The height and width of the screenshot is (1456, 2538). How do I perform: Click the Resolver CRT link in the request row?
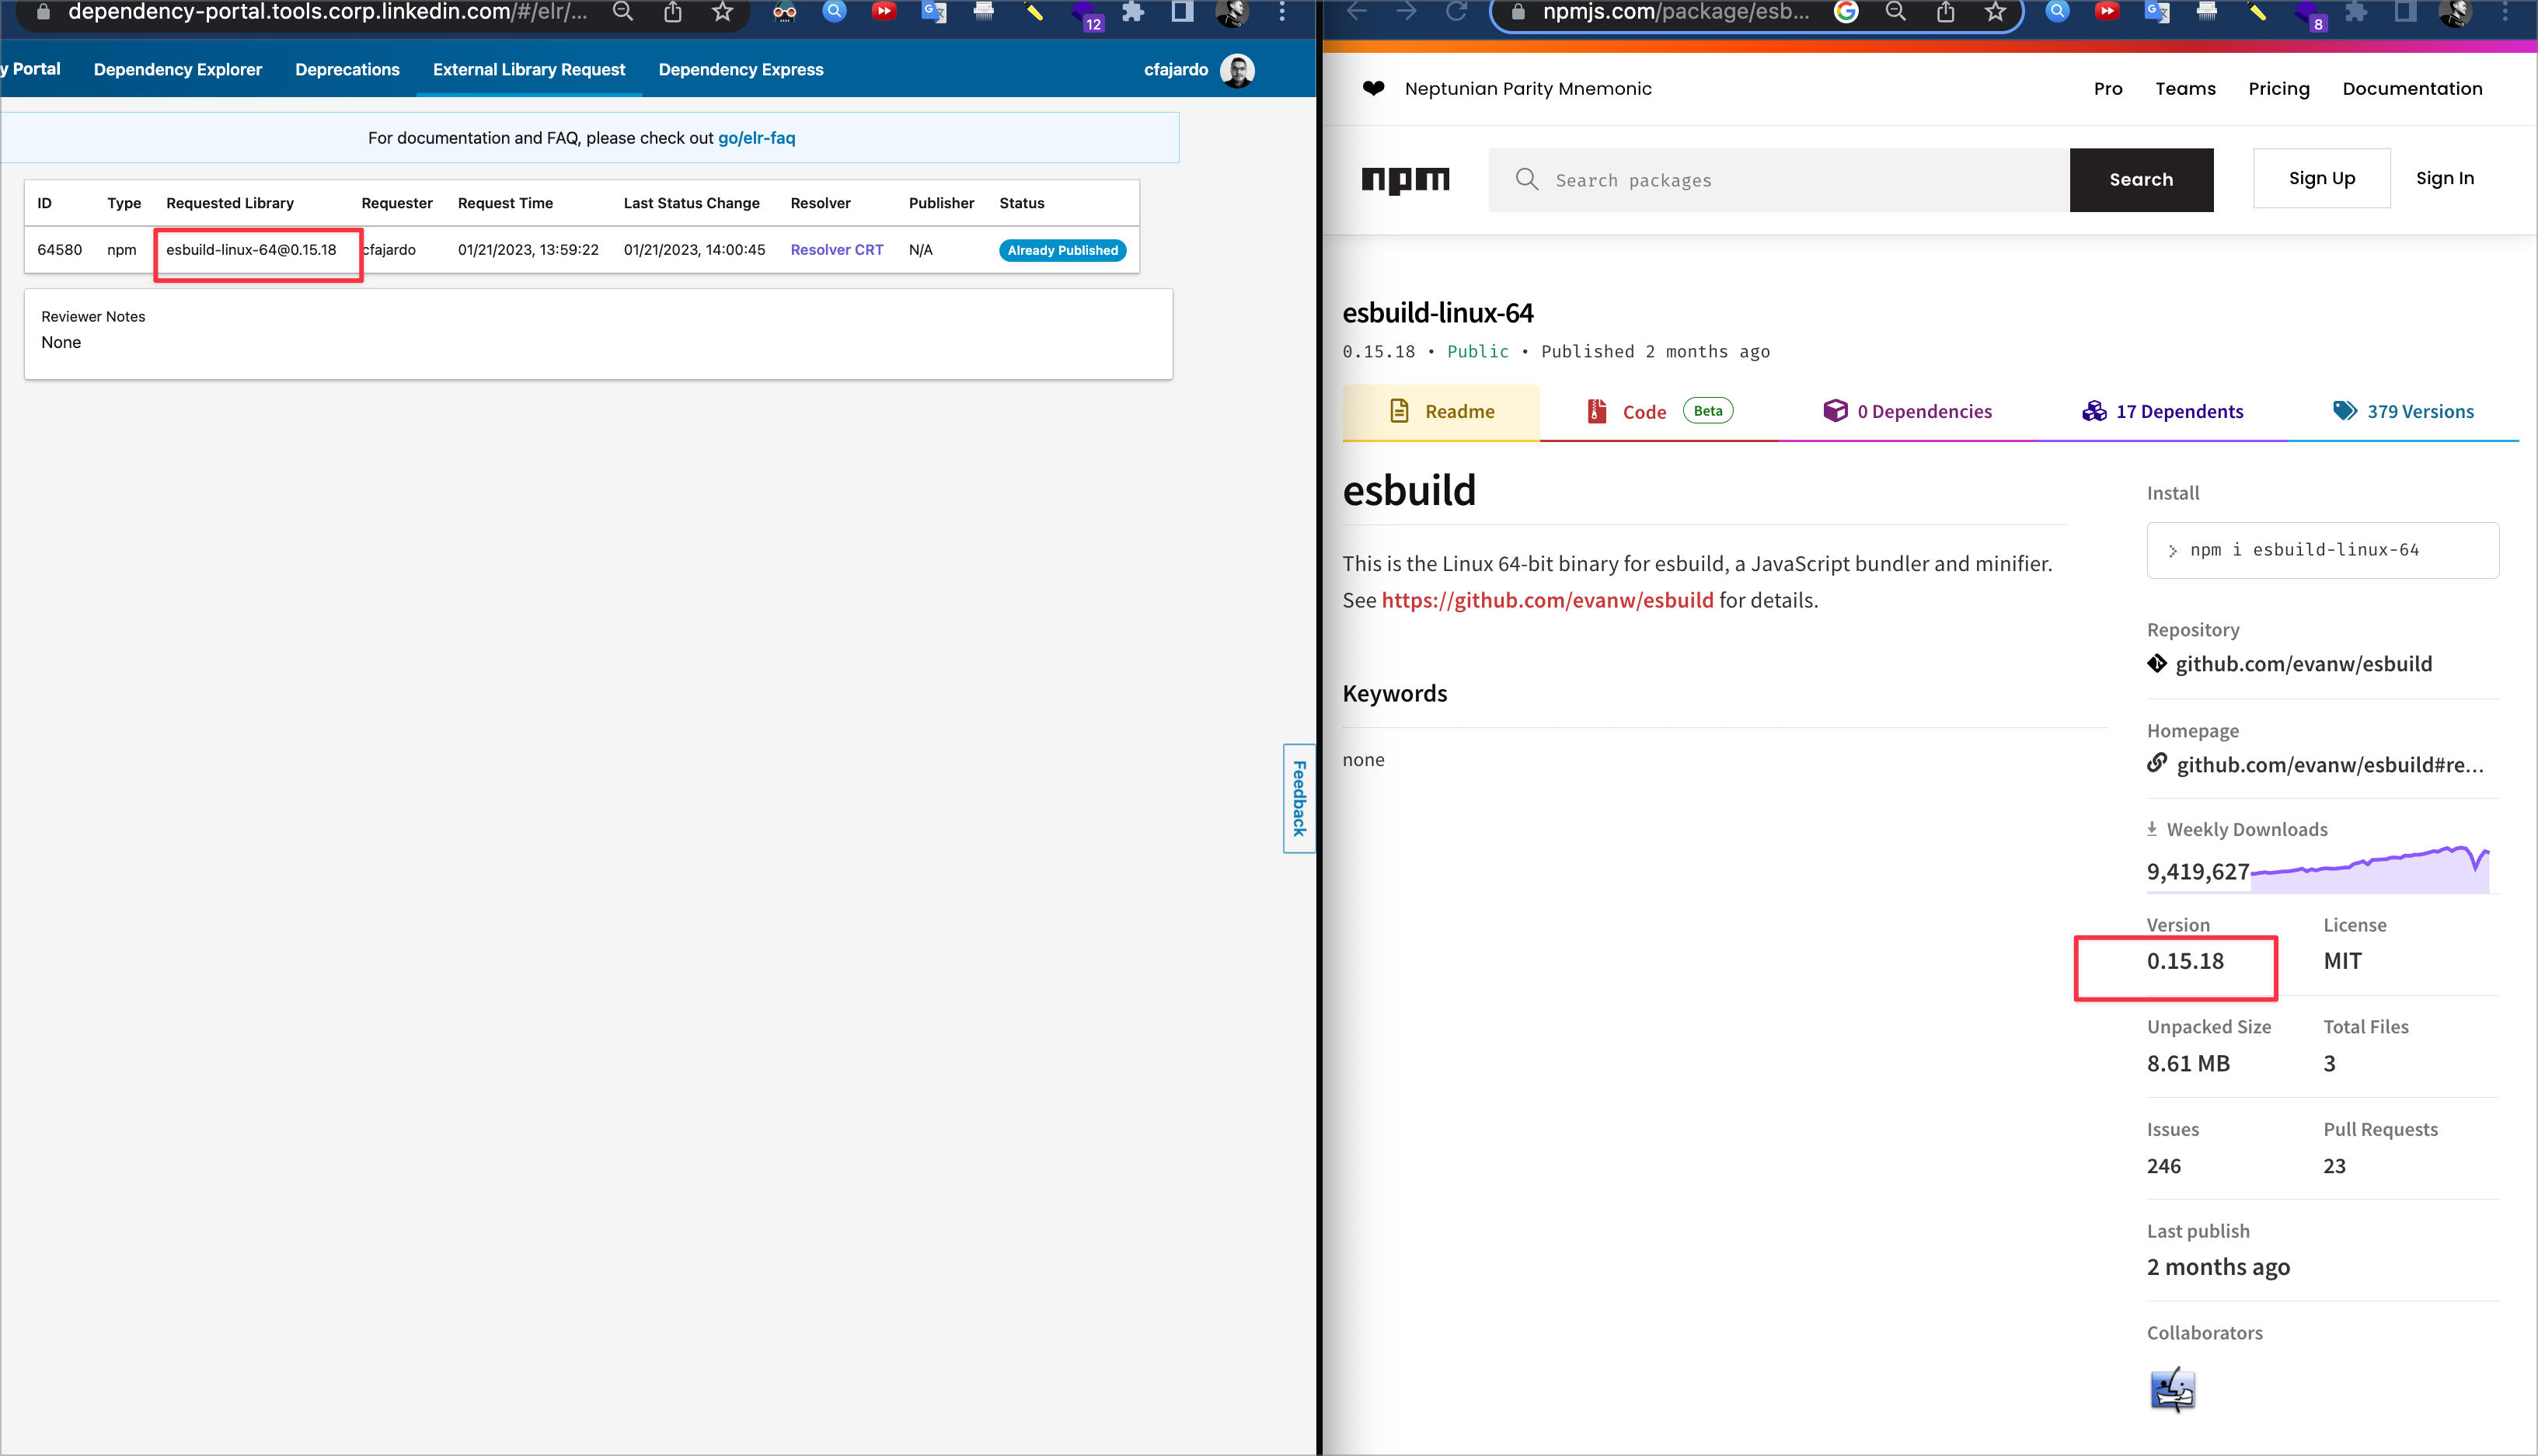837,250
